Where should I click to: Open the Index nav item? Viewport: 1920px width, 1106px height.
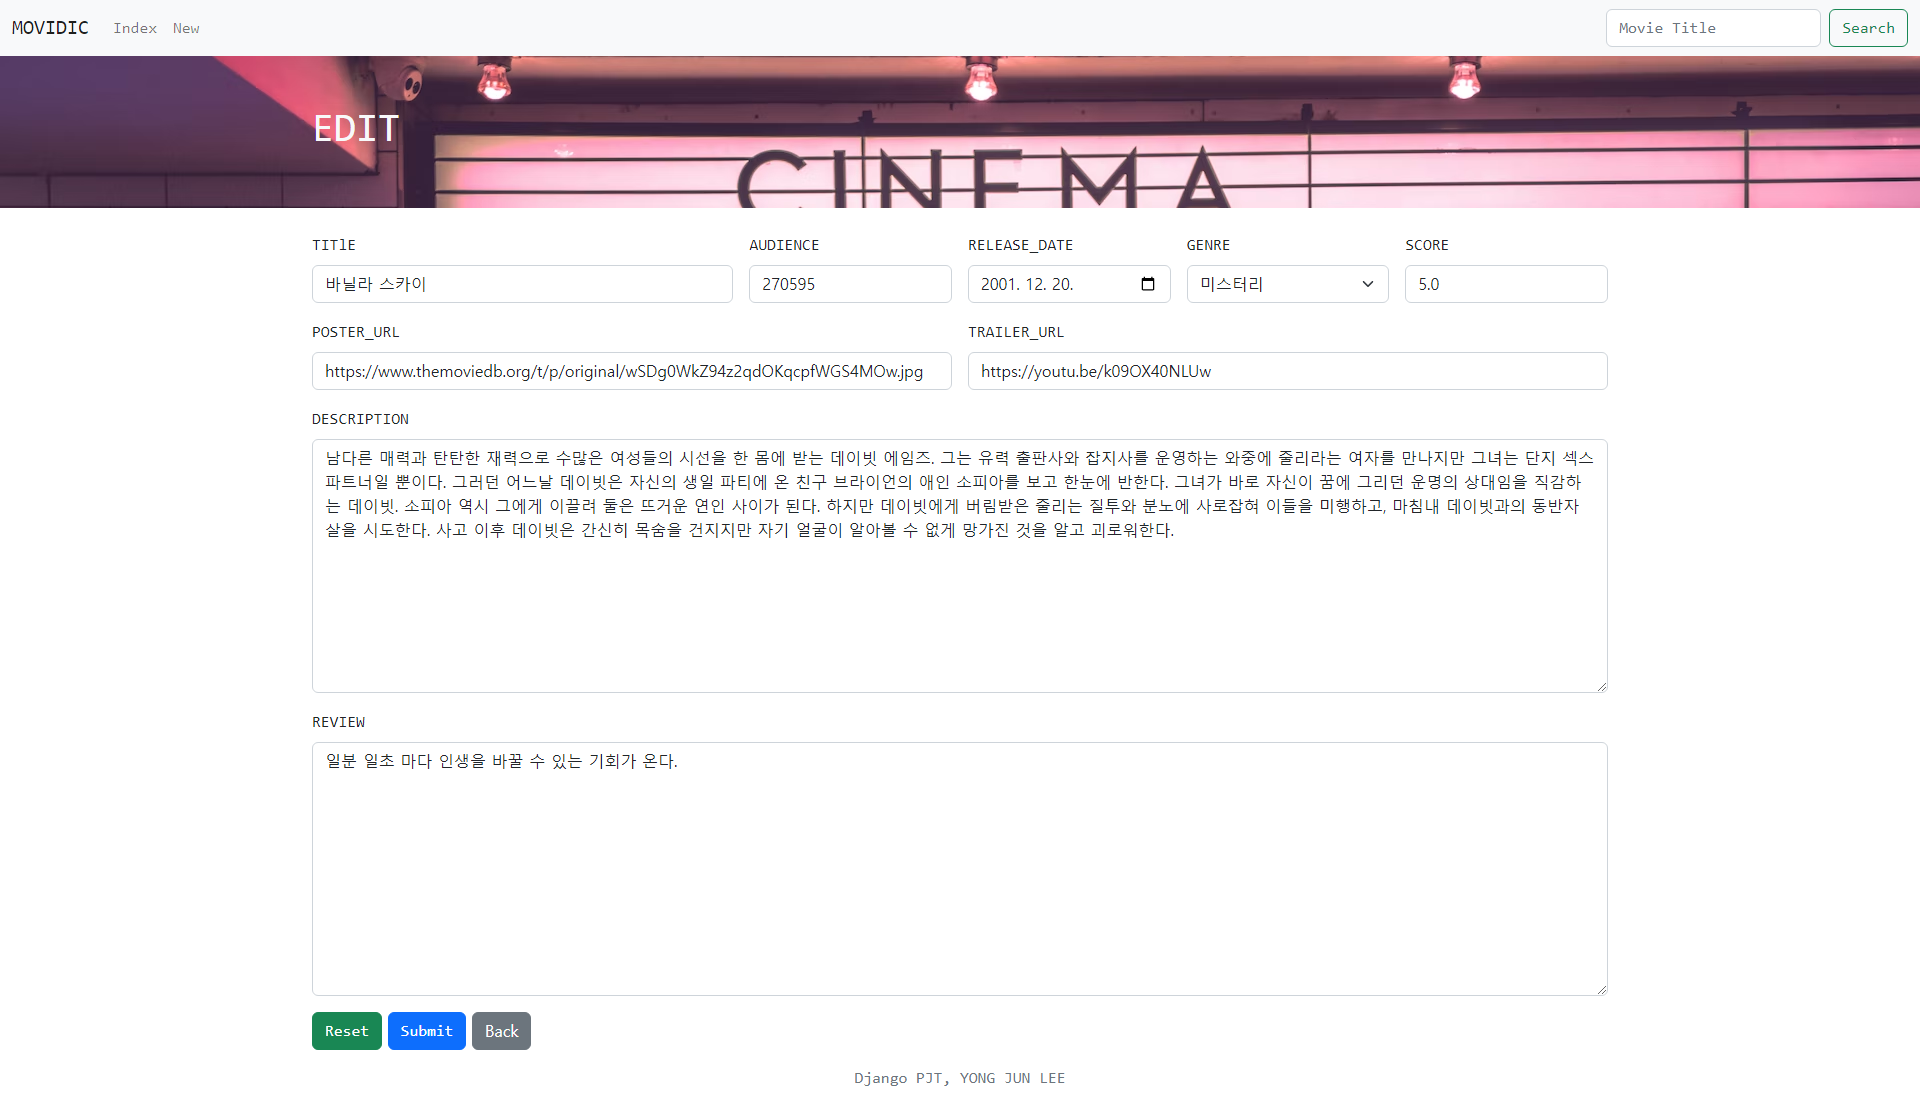click(x=135, y=28)
